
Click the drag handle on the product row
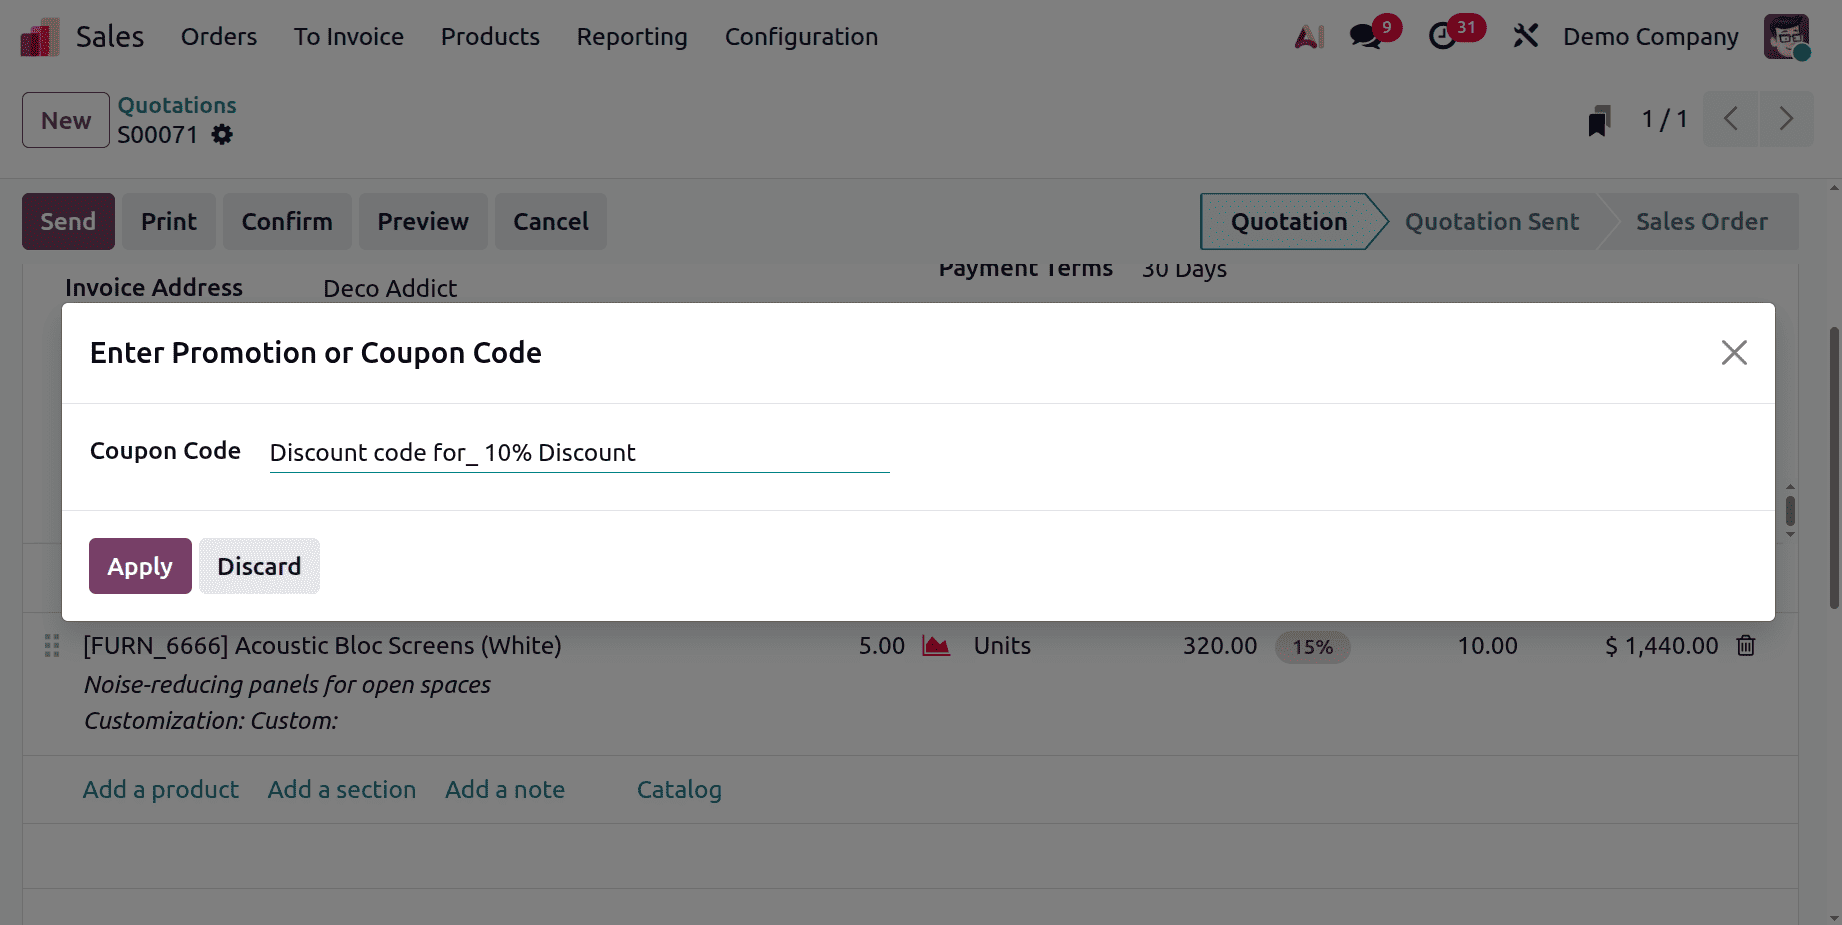(52, 645)
